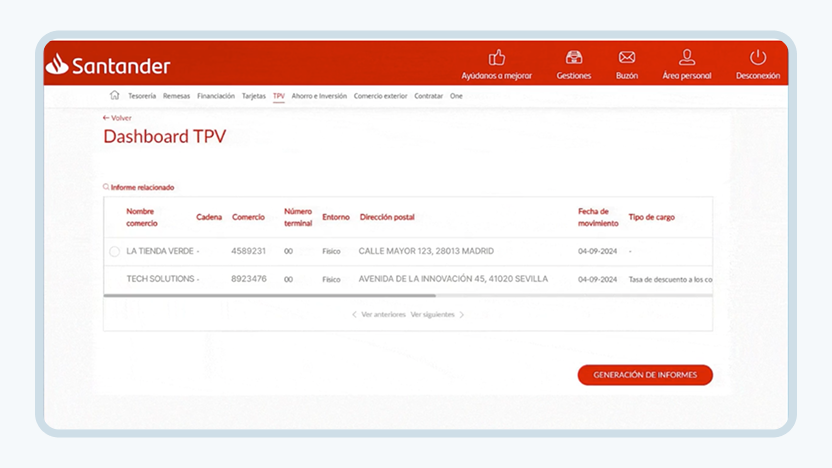
Task: Click the Dashboard TPV heading
Action: 164,136
